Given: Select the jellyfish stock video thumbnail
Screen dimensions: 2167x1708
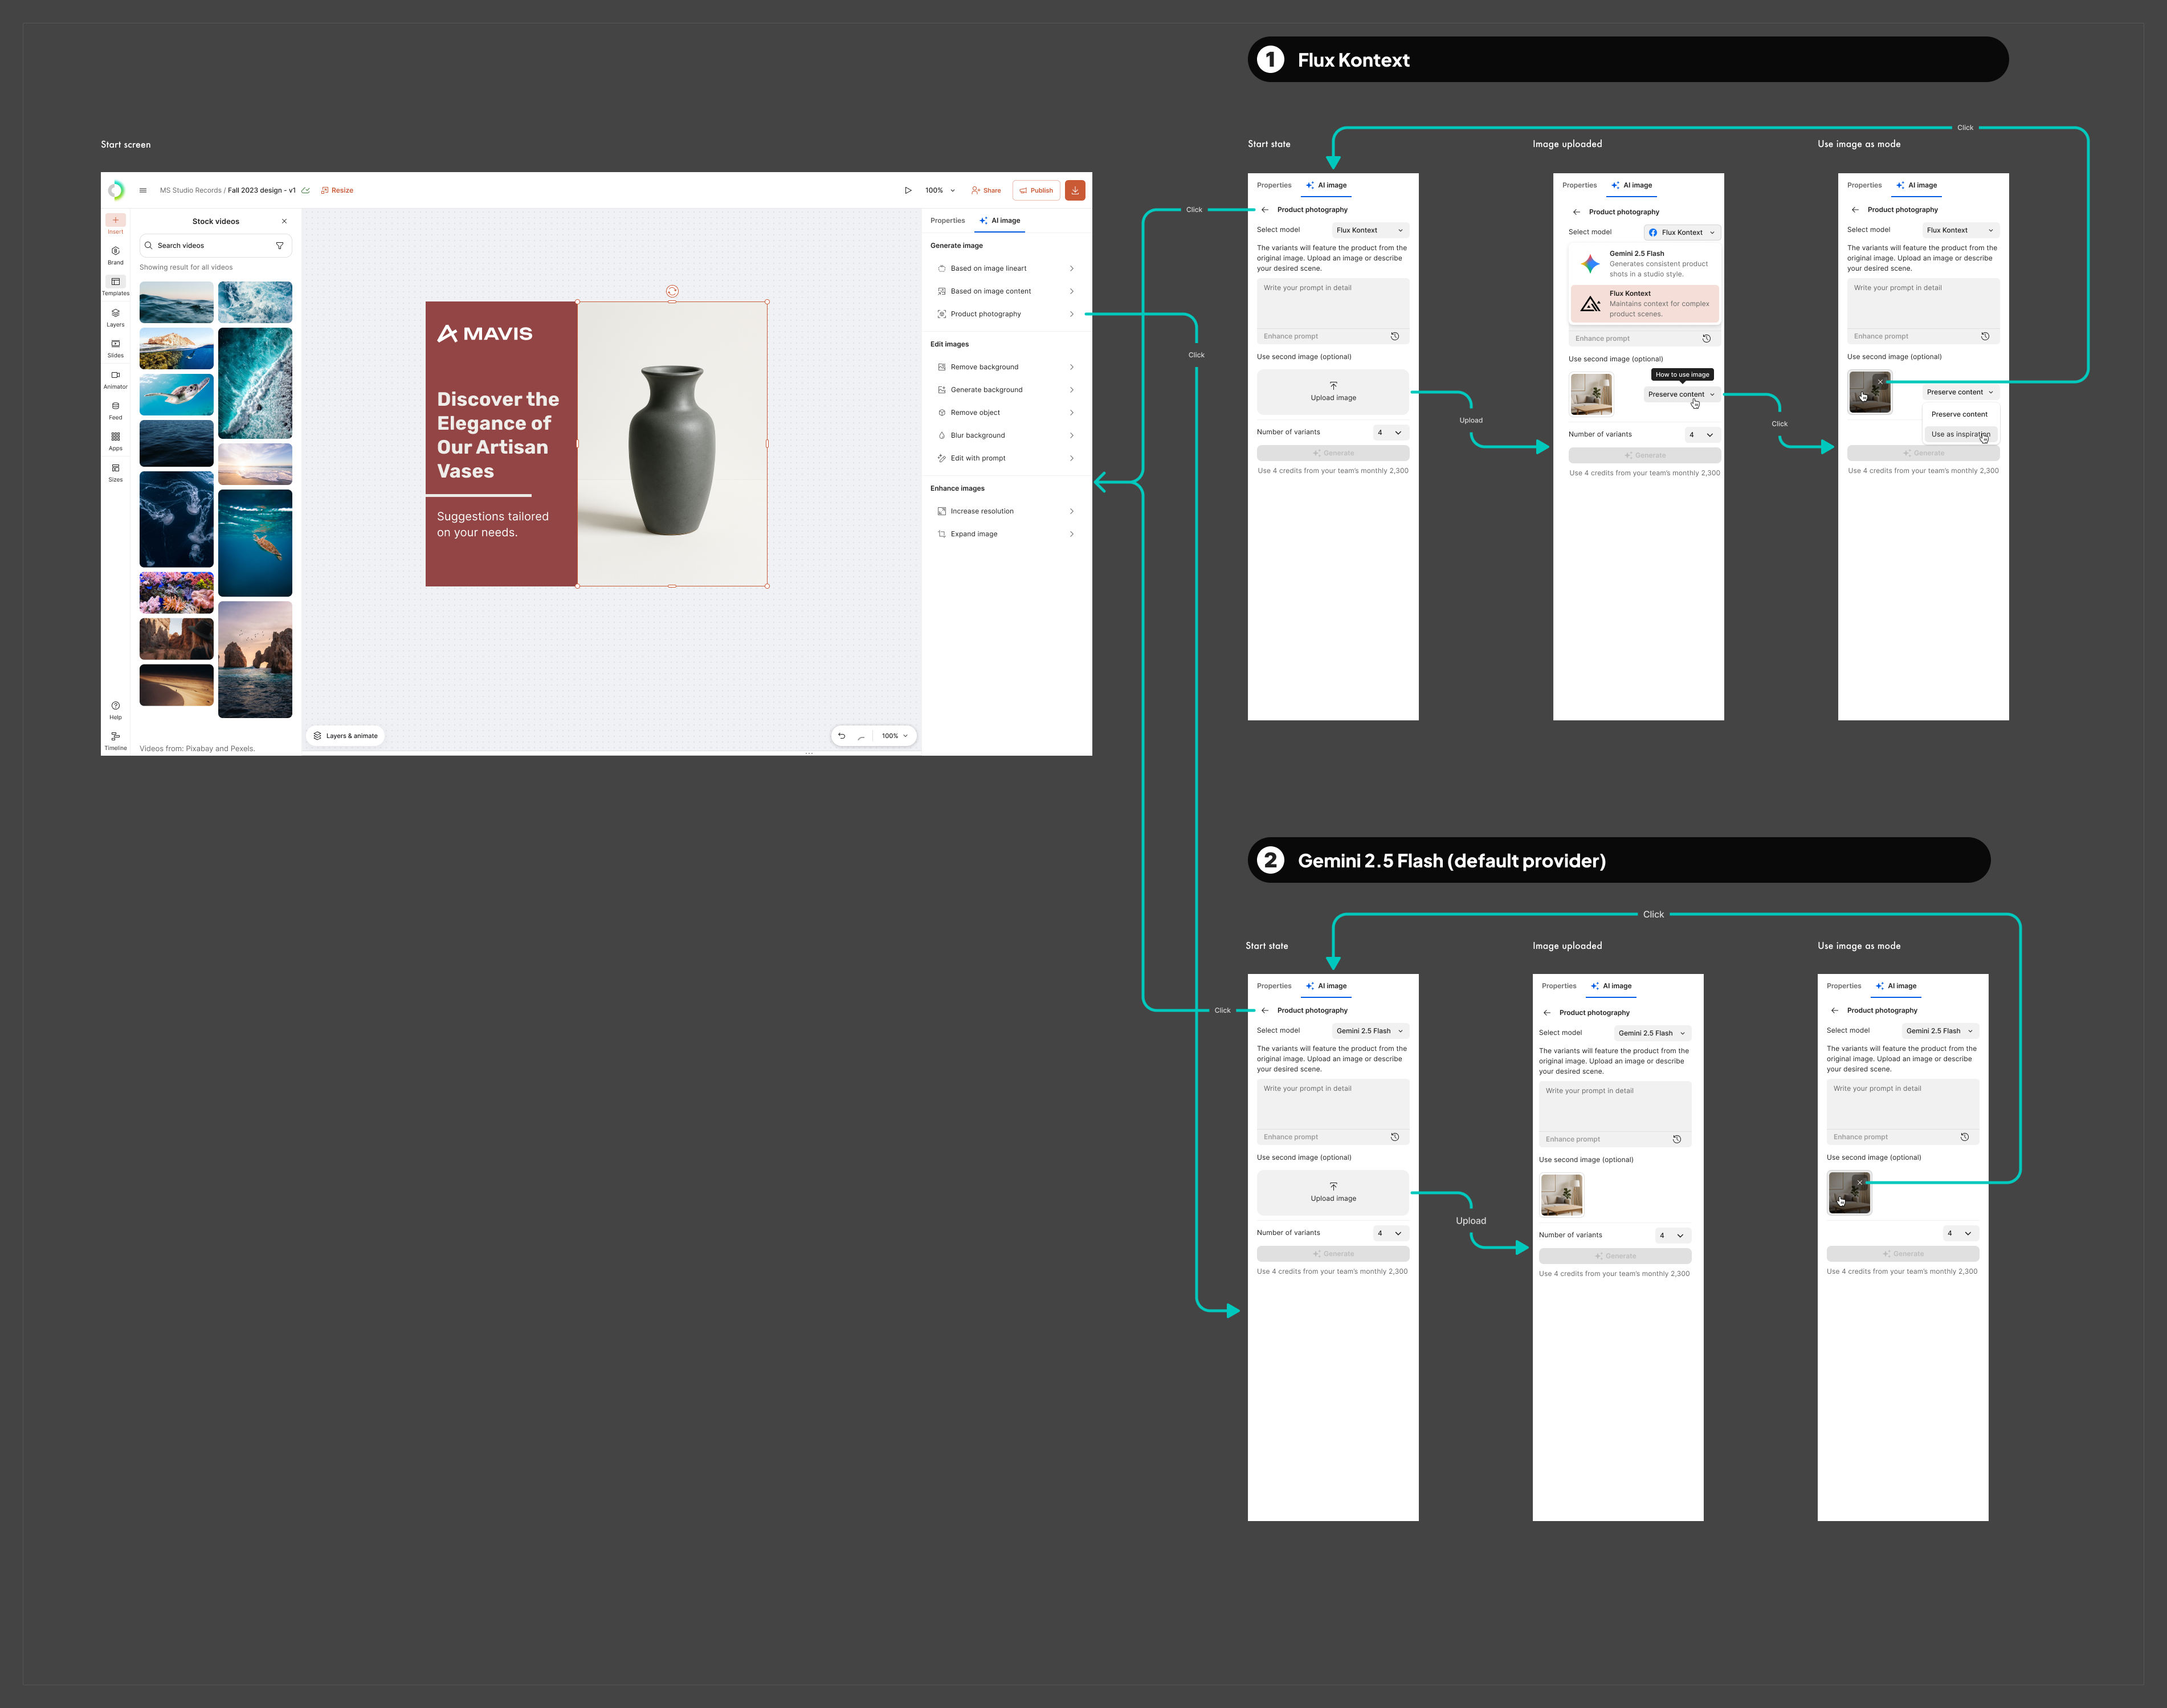Looking at the screenshot, I should tap(176, 520).
